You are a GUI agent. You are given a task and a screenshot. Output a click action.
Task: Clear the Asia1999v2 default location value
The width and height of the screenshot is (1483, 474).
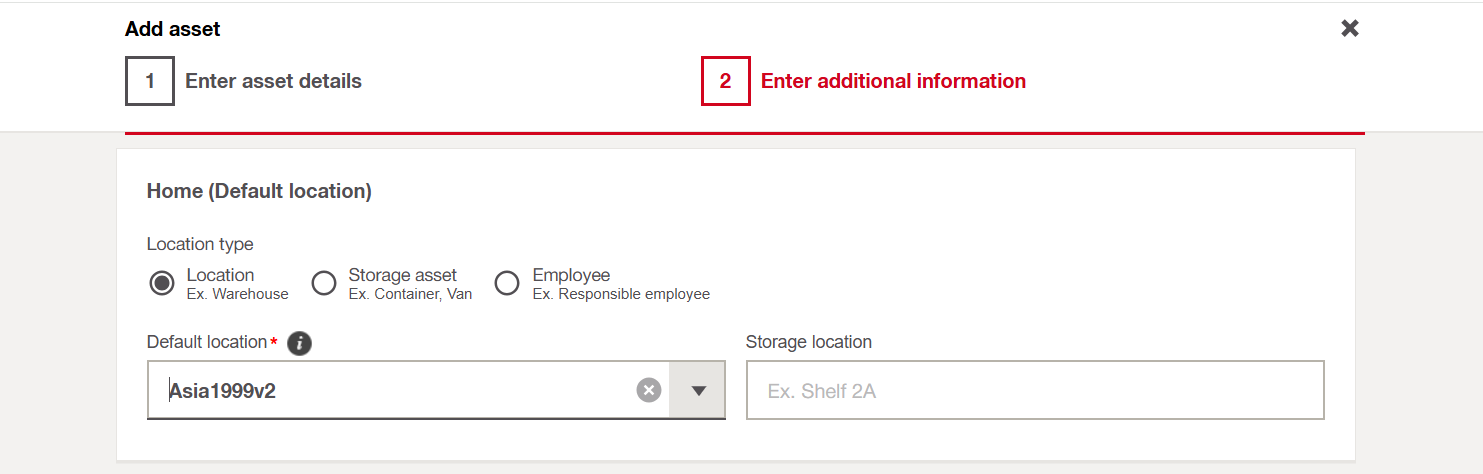tap(649, 391)
